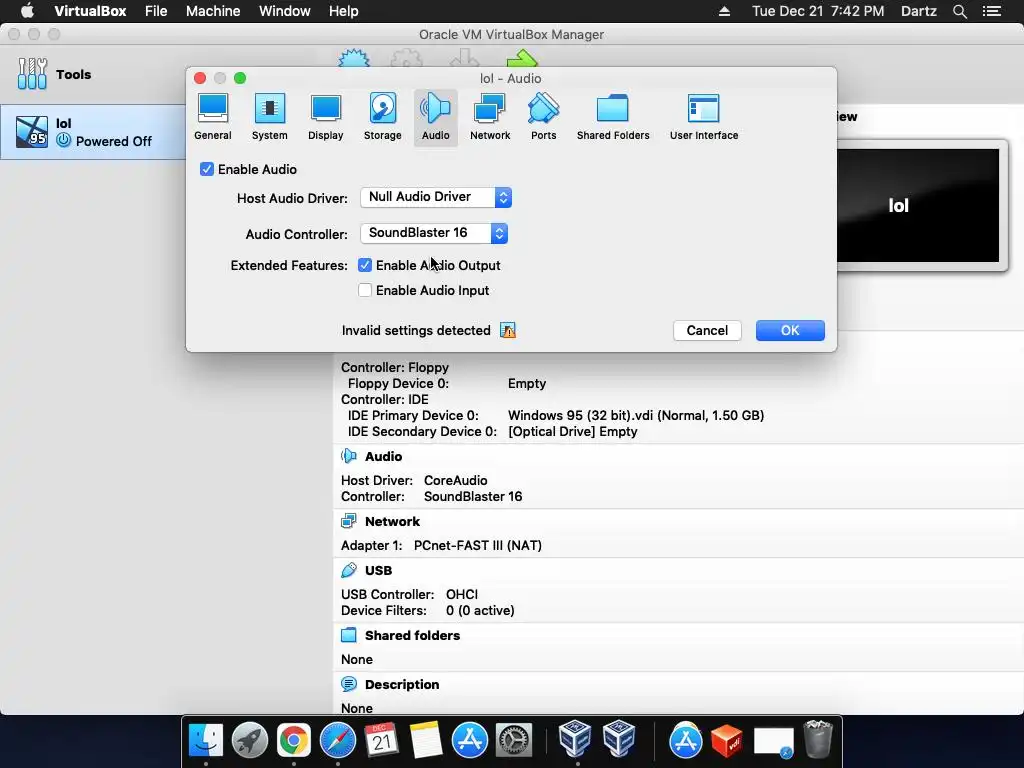Open the General settings section
The image size is (1024, 768).
point(212,118)
